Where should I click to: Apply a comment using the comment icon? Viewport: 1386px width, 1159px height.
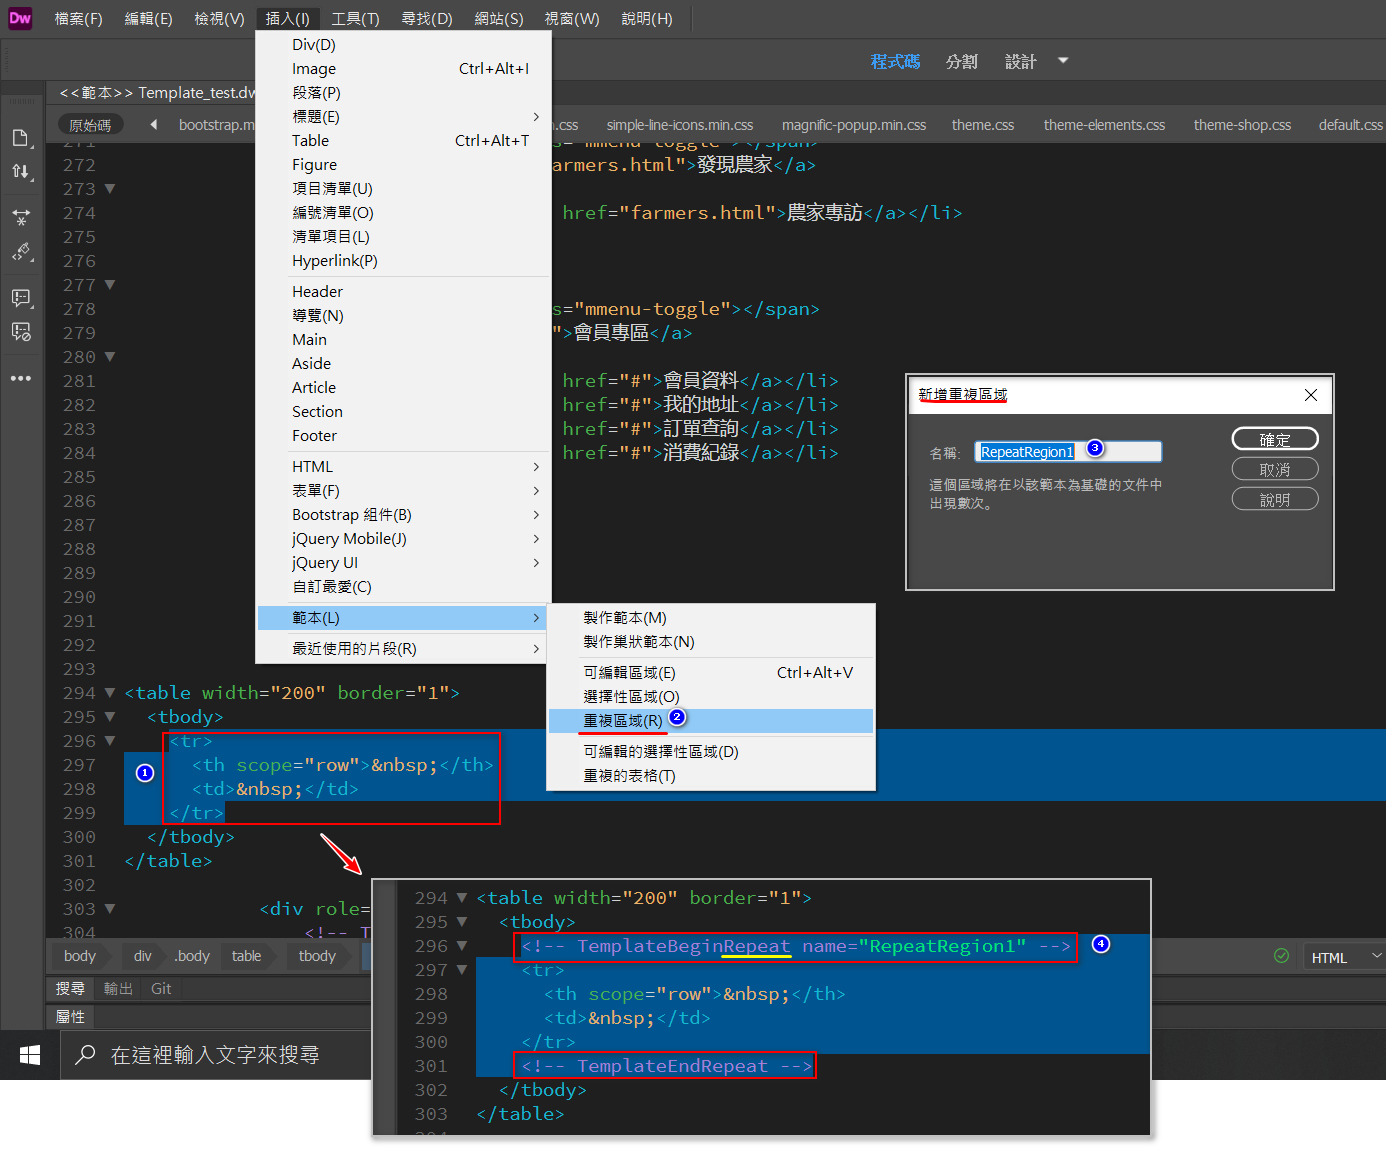[x=22, y=297]
